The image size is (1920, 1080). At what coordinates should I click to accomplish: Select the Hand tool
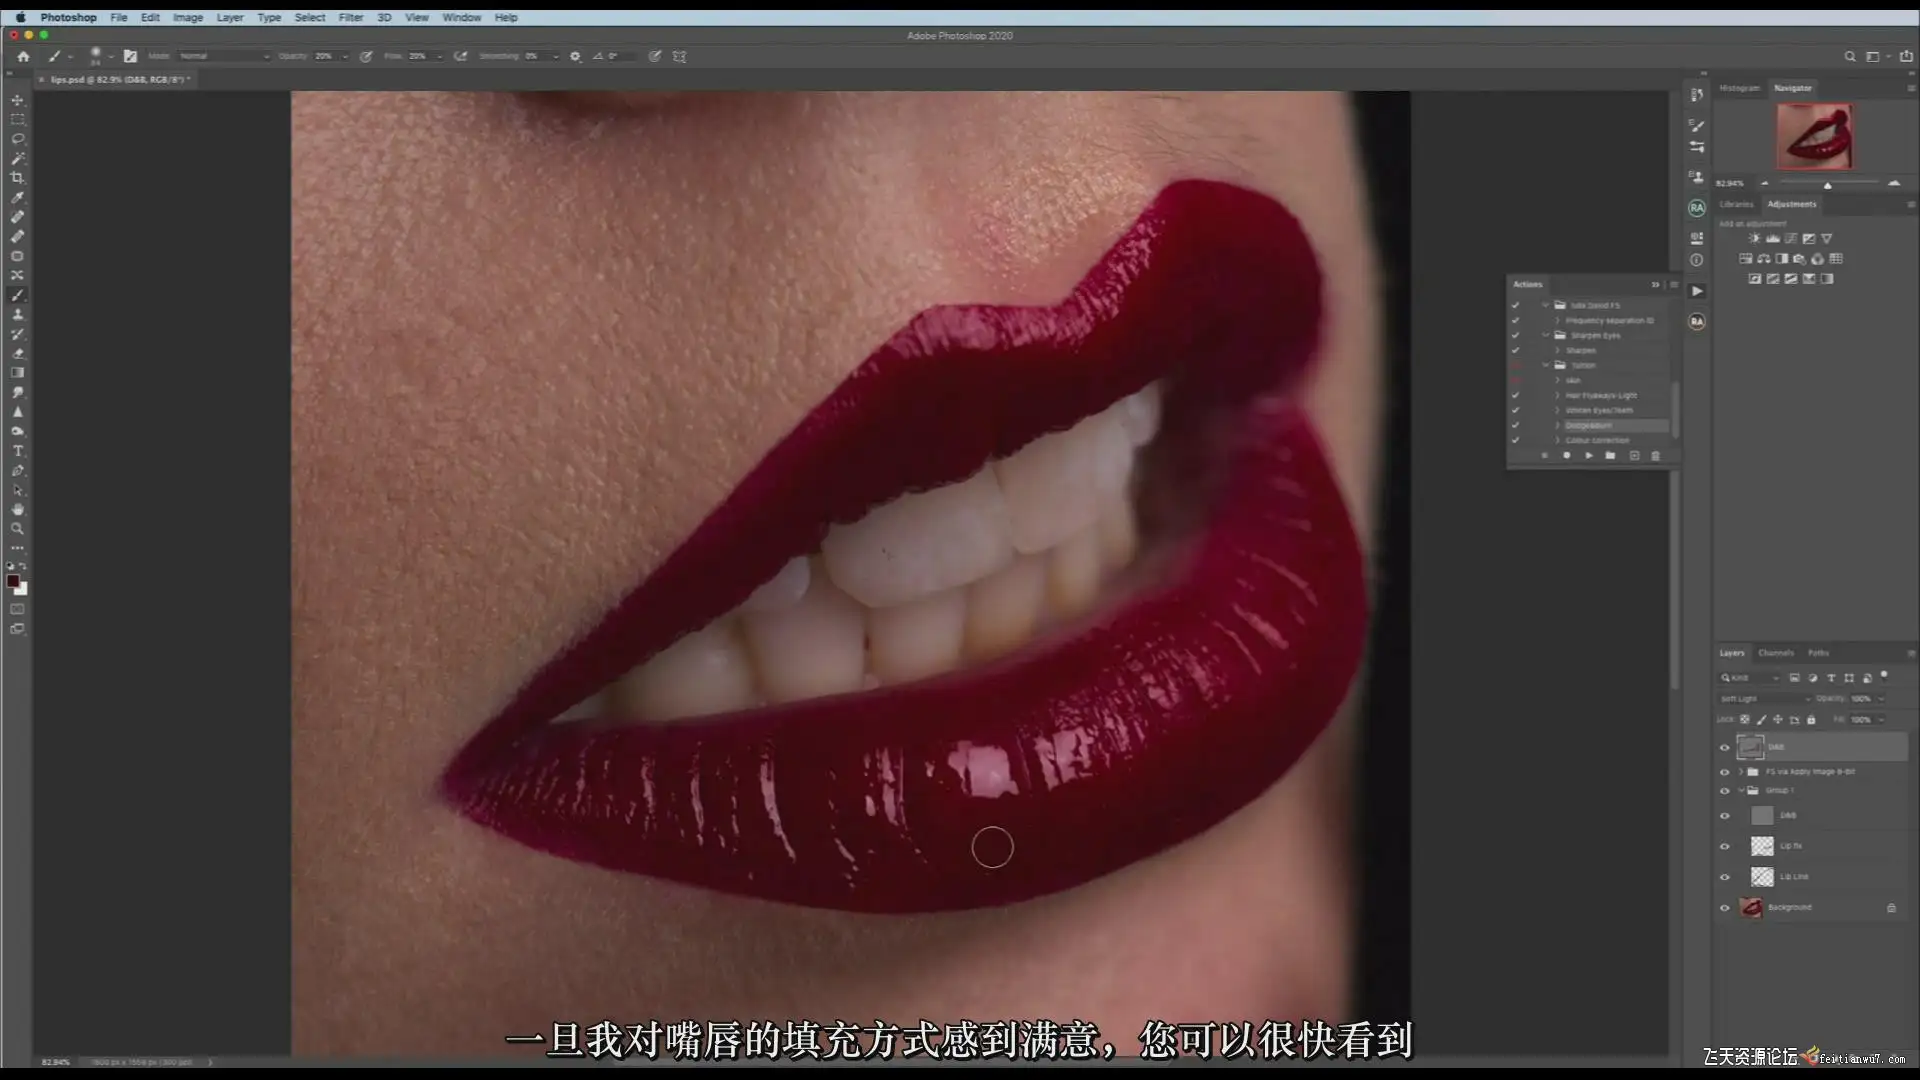coord(17,509)
